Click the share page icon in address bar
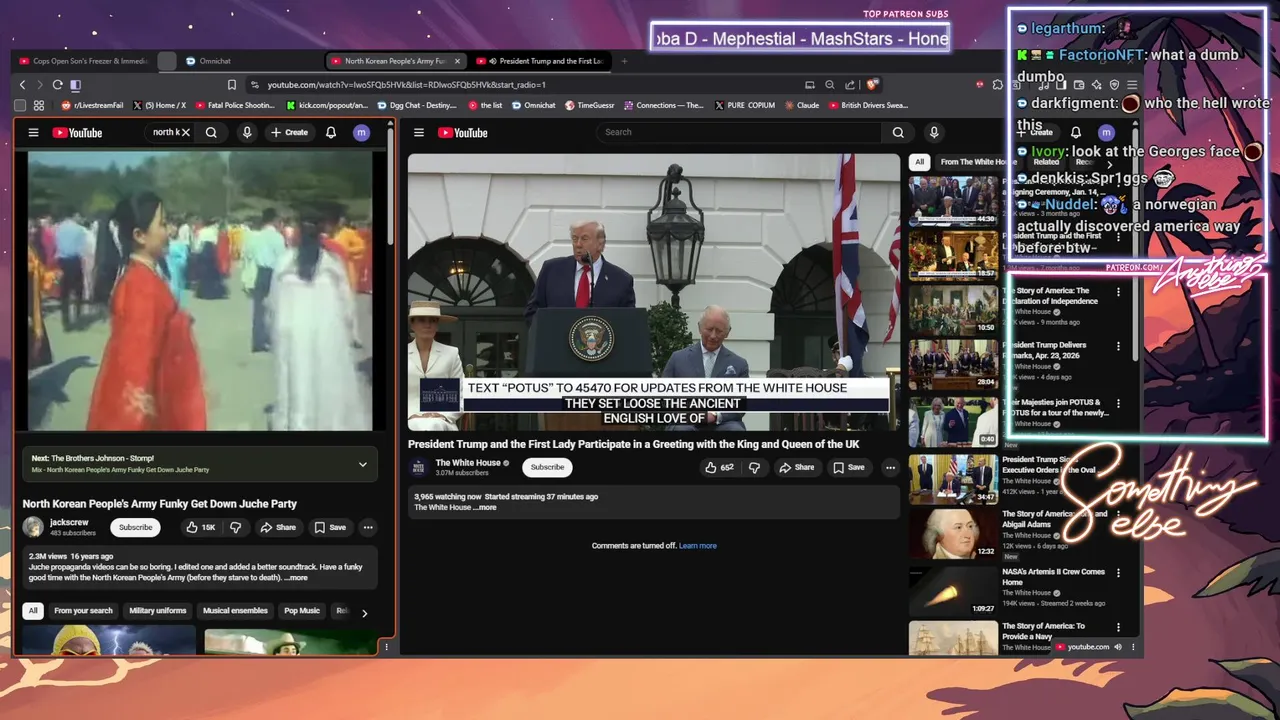 (x=850, y=85)
